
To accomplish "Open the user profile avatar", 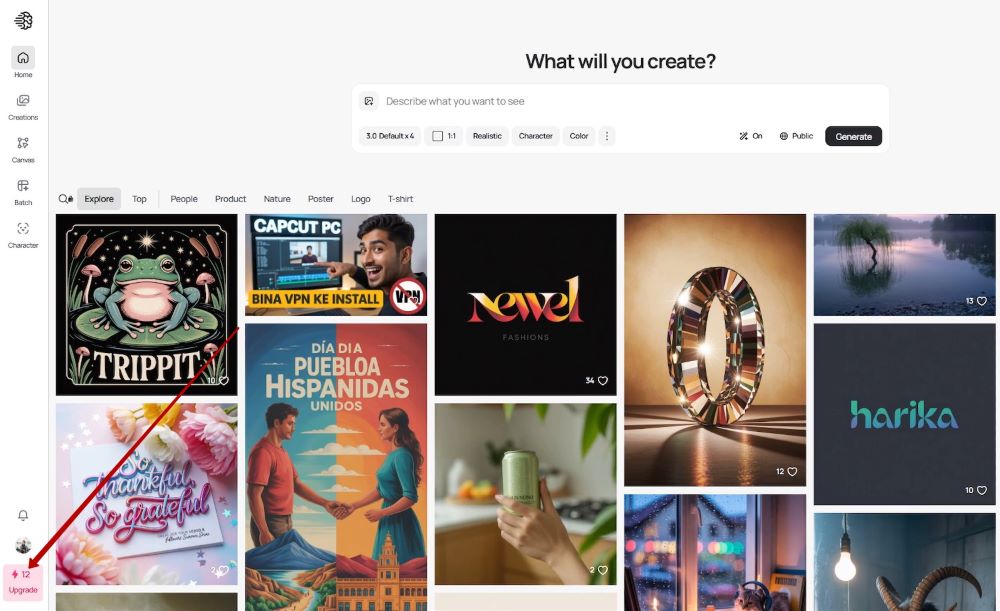I will 23,545.
